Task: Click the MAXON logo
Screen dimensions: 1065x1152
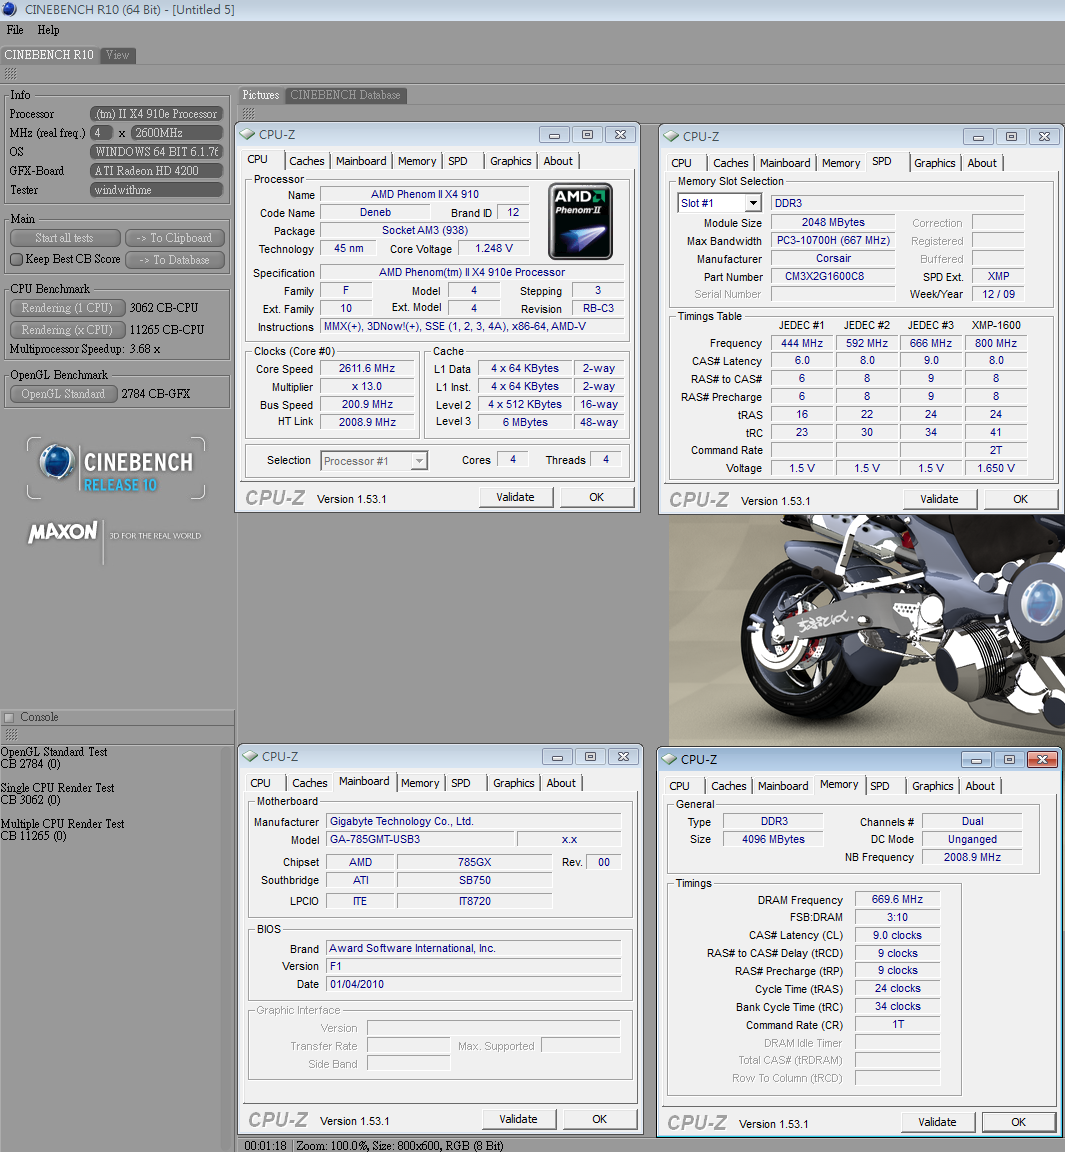Action: point(62,532)
